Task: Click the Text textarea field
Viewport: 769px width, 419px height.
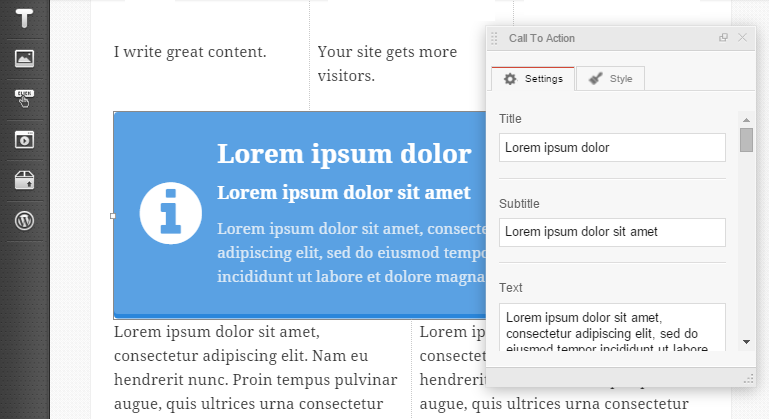Action: [612, 327]
